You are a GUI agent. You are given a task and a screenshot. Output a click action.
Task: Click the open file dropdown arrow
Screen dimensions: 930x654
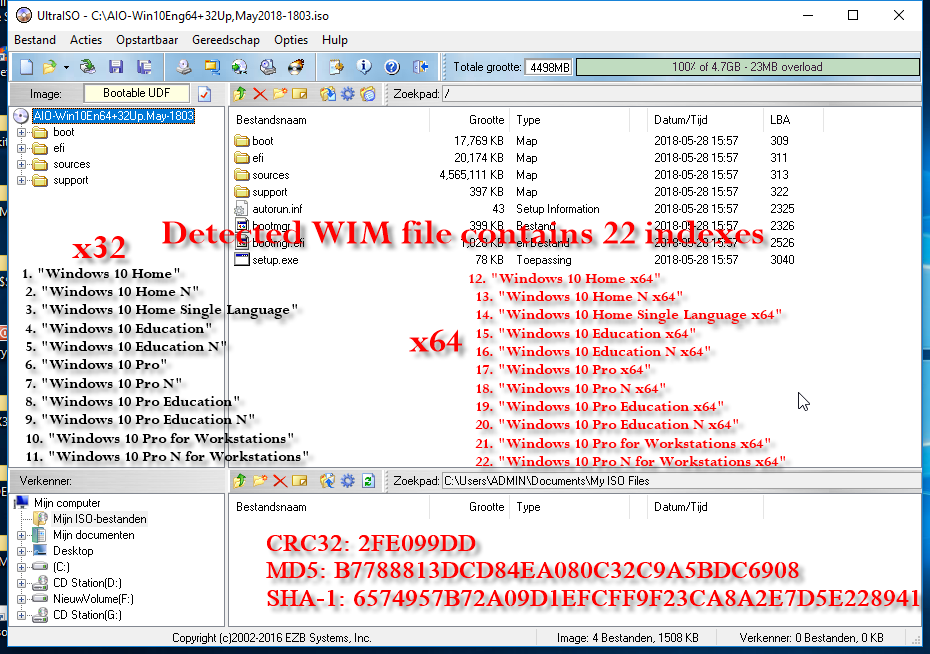point(66,67)
